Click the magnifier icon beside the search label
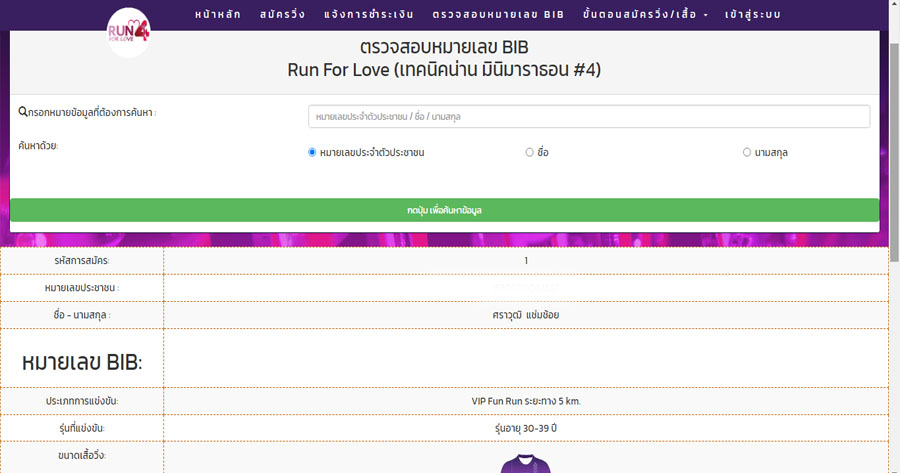 (x=23, y=112)
